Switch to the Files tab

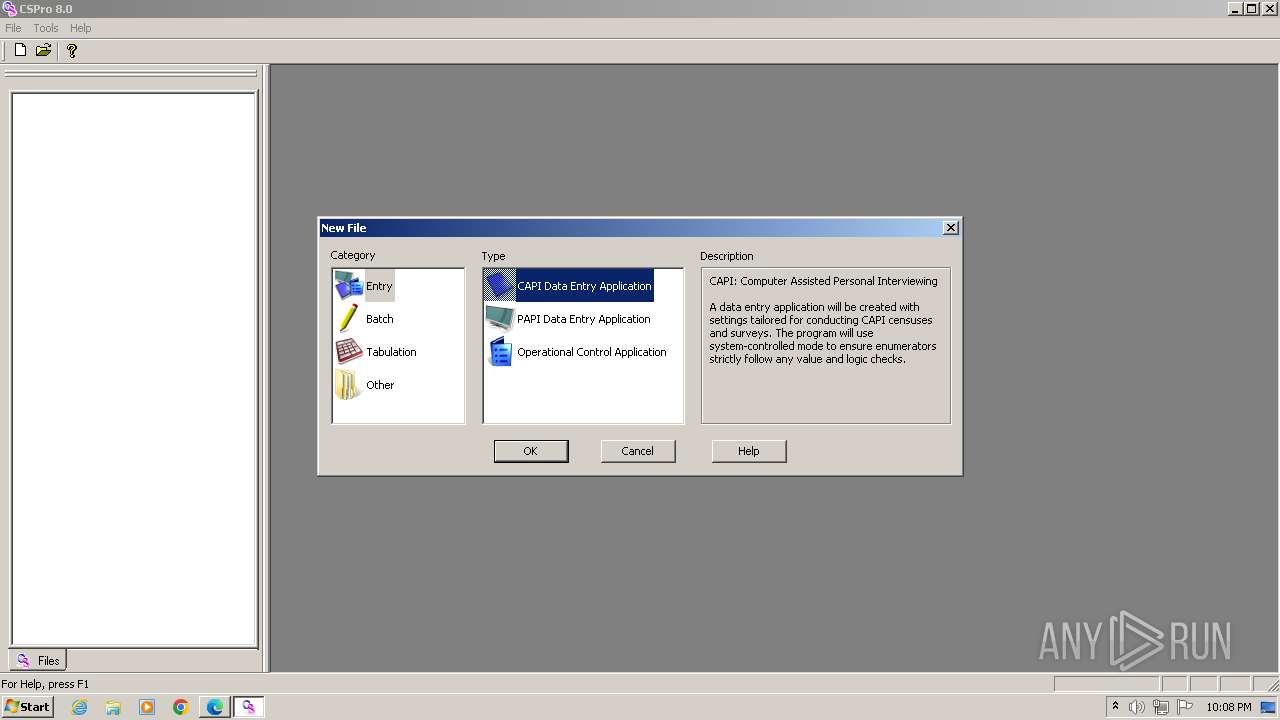click(38, 660)
